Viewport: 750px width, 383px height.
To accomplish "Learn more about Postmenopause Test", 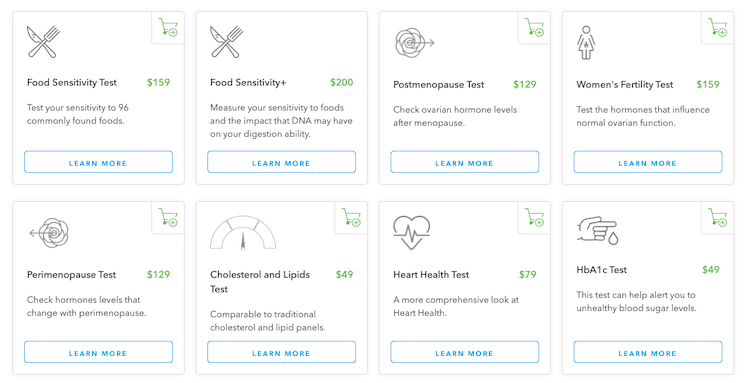I will [x=464, y=162].
